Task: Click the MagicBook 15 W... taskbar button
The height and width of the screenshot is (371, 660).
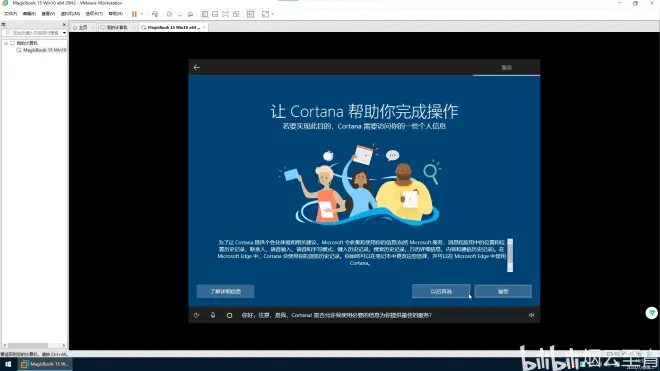Action: pyautogui.click(x=44, y=364)
